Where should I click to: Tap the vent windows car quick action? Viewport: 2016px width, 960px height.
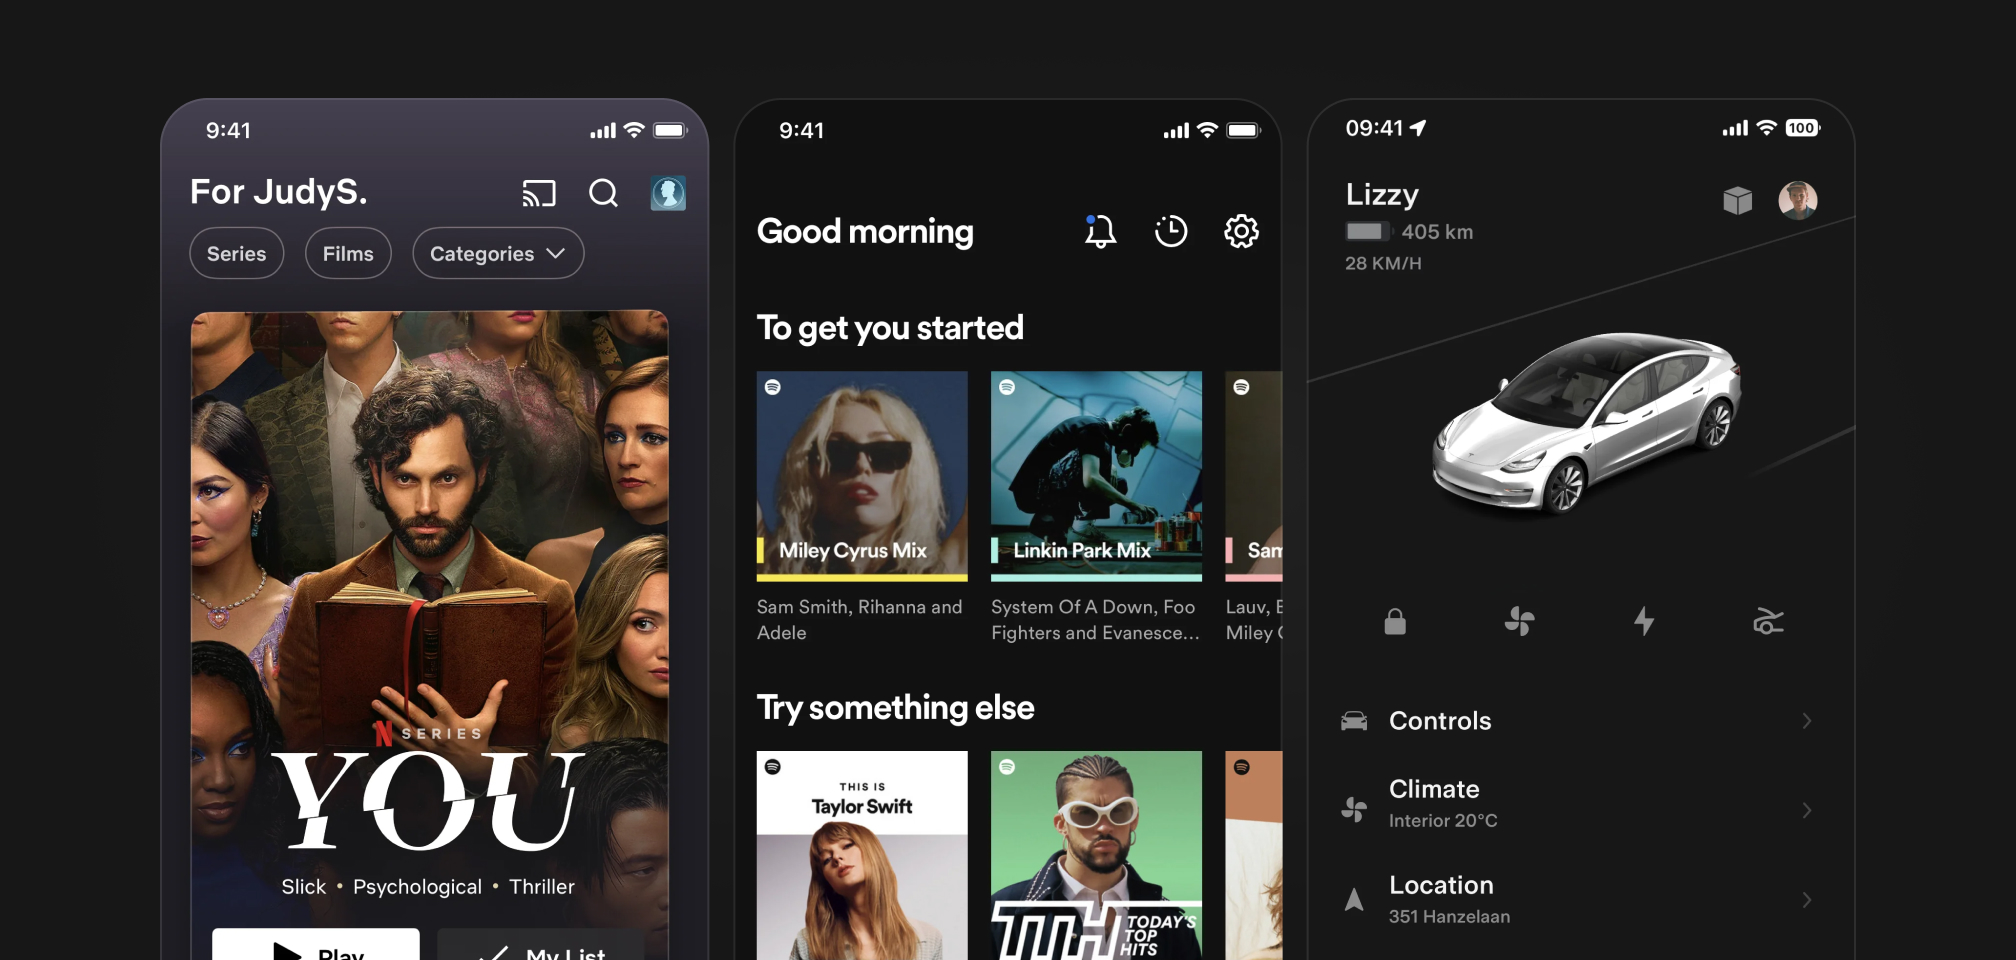[1768, 622]
